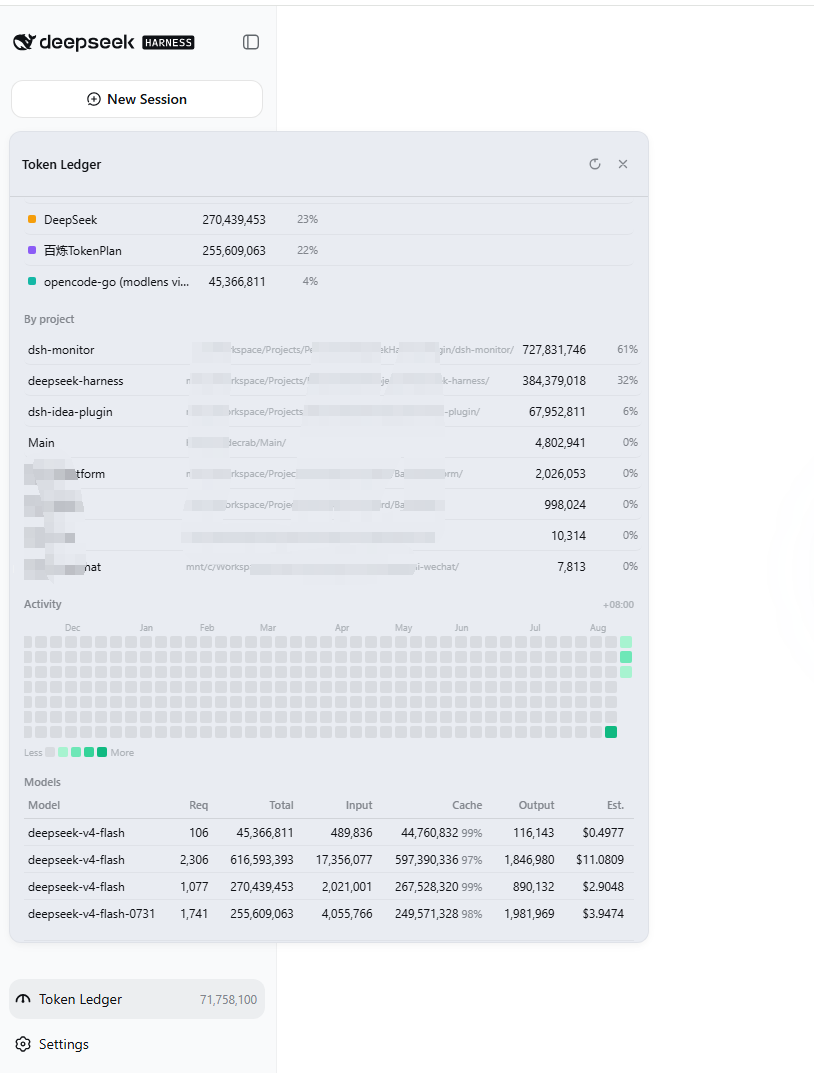Click the Activity heading
The height and width of the screenshot is (1073, 814).
click(42, 604)
